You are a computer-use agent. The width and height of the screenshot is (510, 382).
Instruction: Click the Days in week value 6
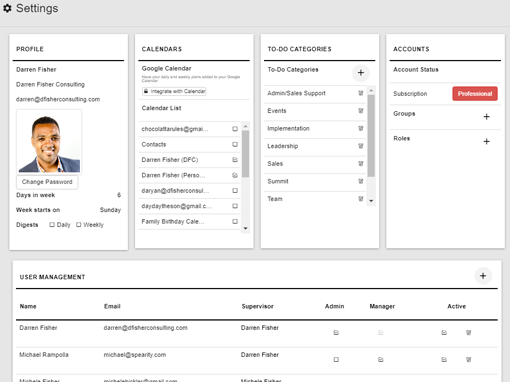119,195
